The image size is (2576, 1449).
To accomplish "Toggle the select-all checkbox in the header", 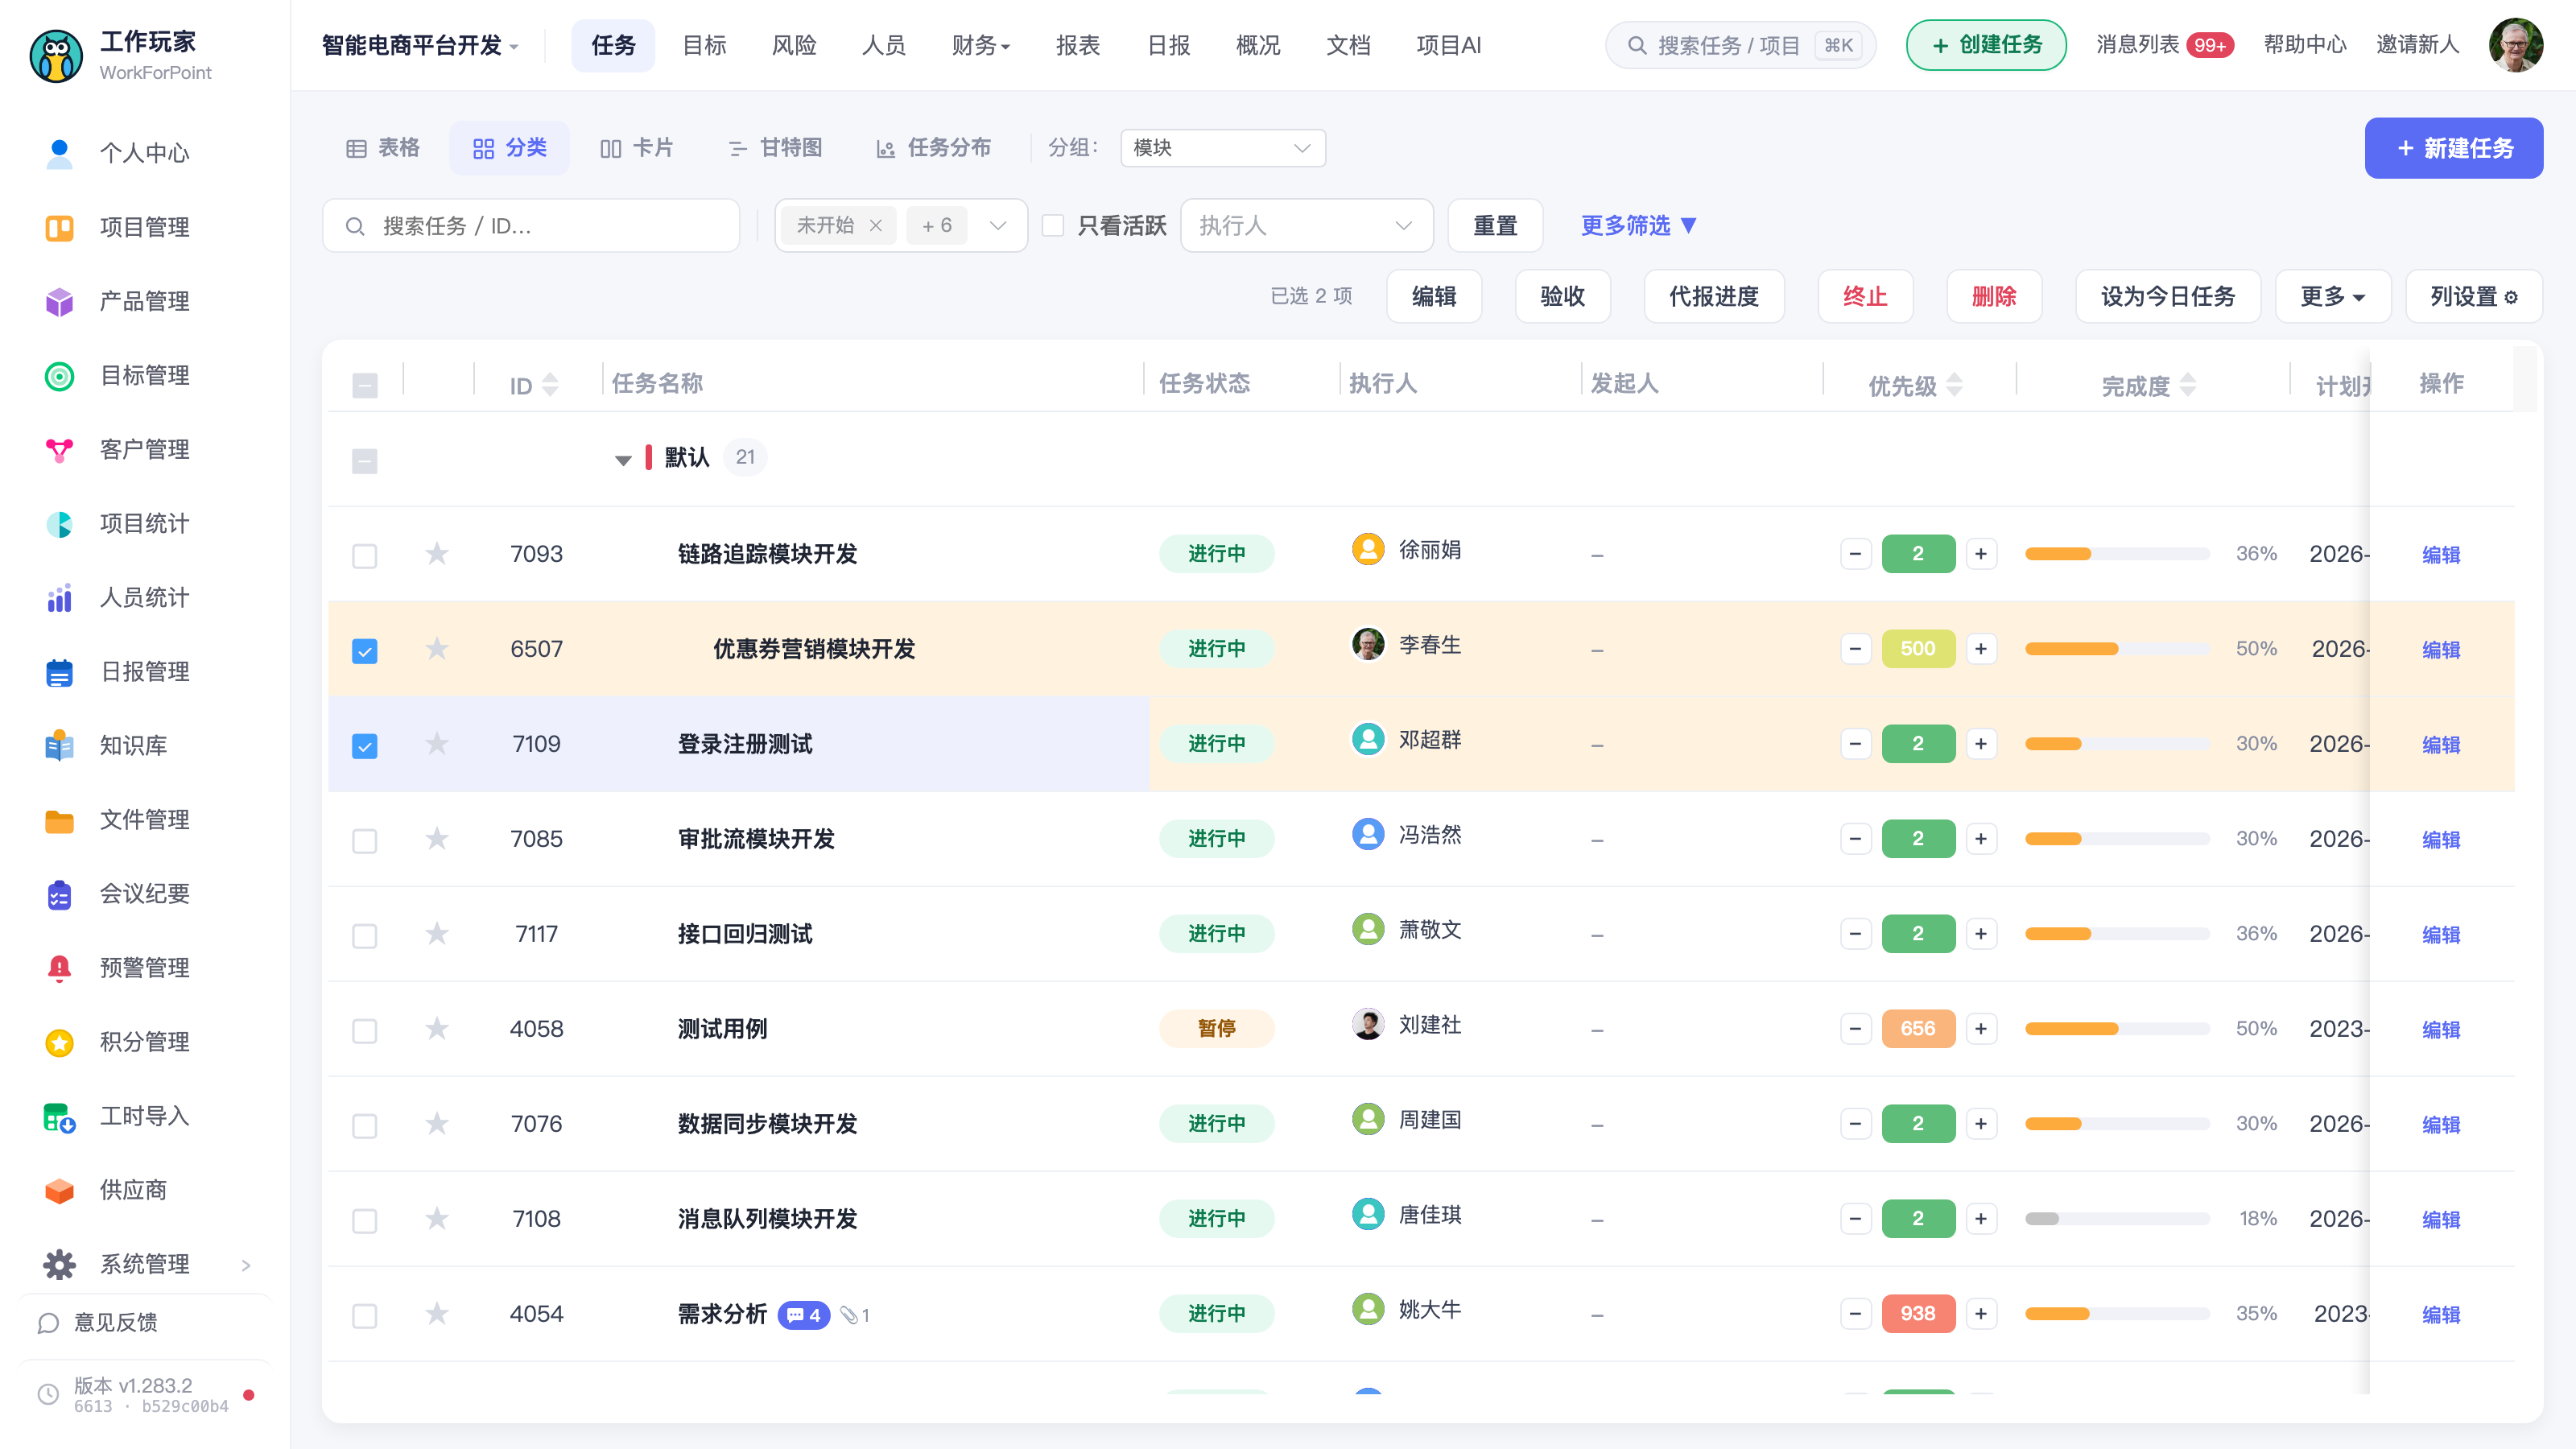I will [365, 385].
